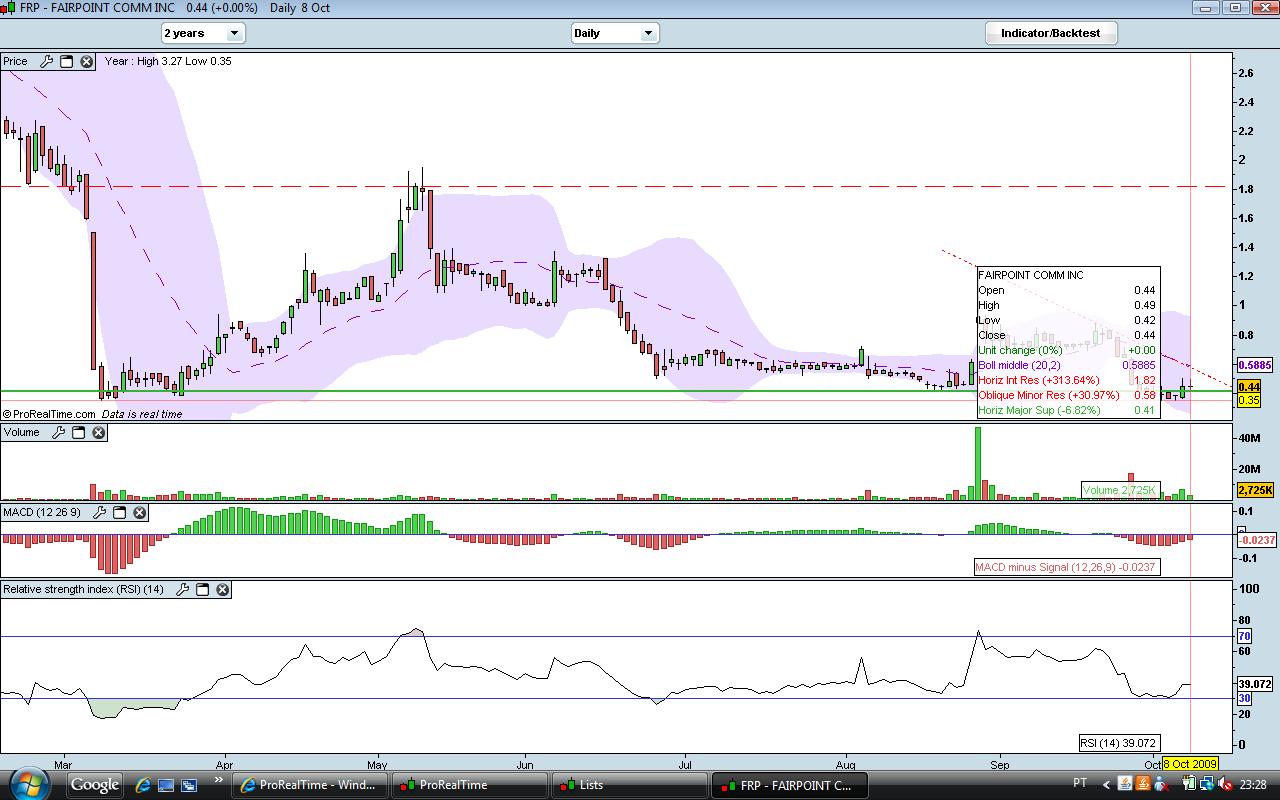Maximize the RSI panel
The height and width of the screenshot is (800, 1280).
pyautogui.click(x=202, y=589)
